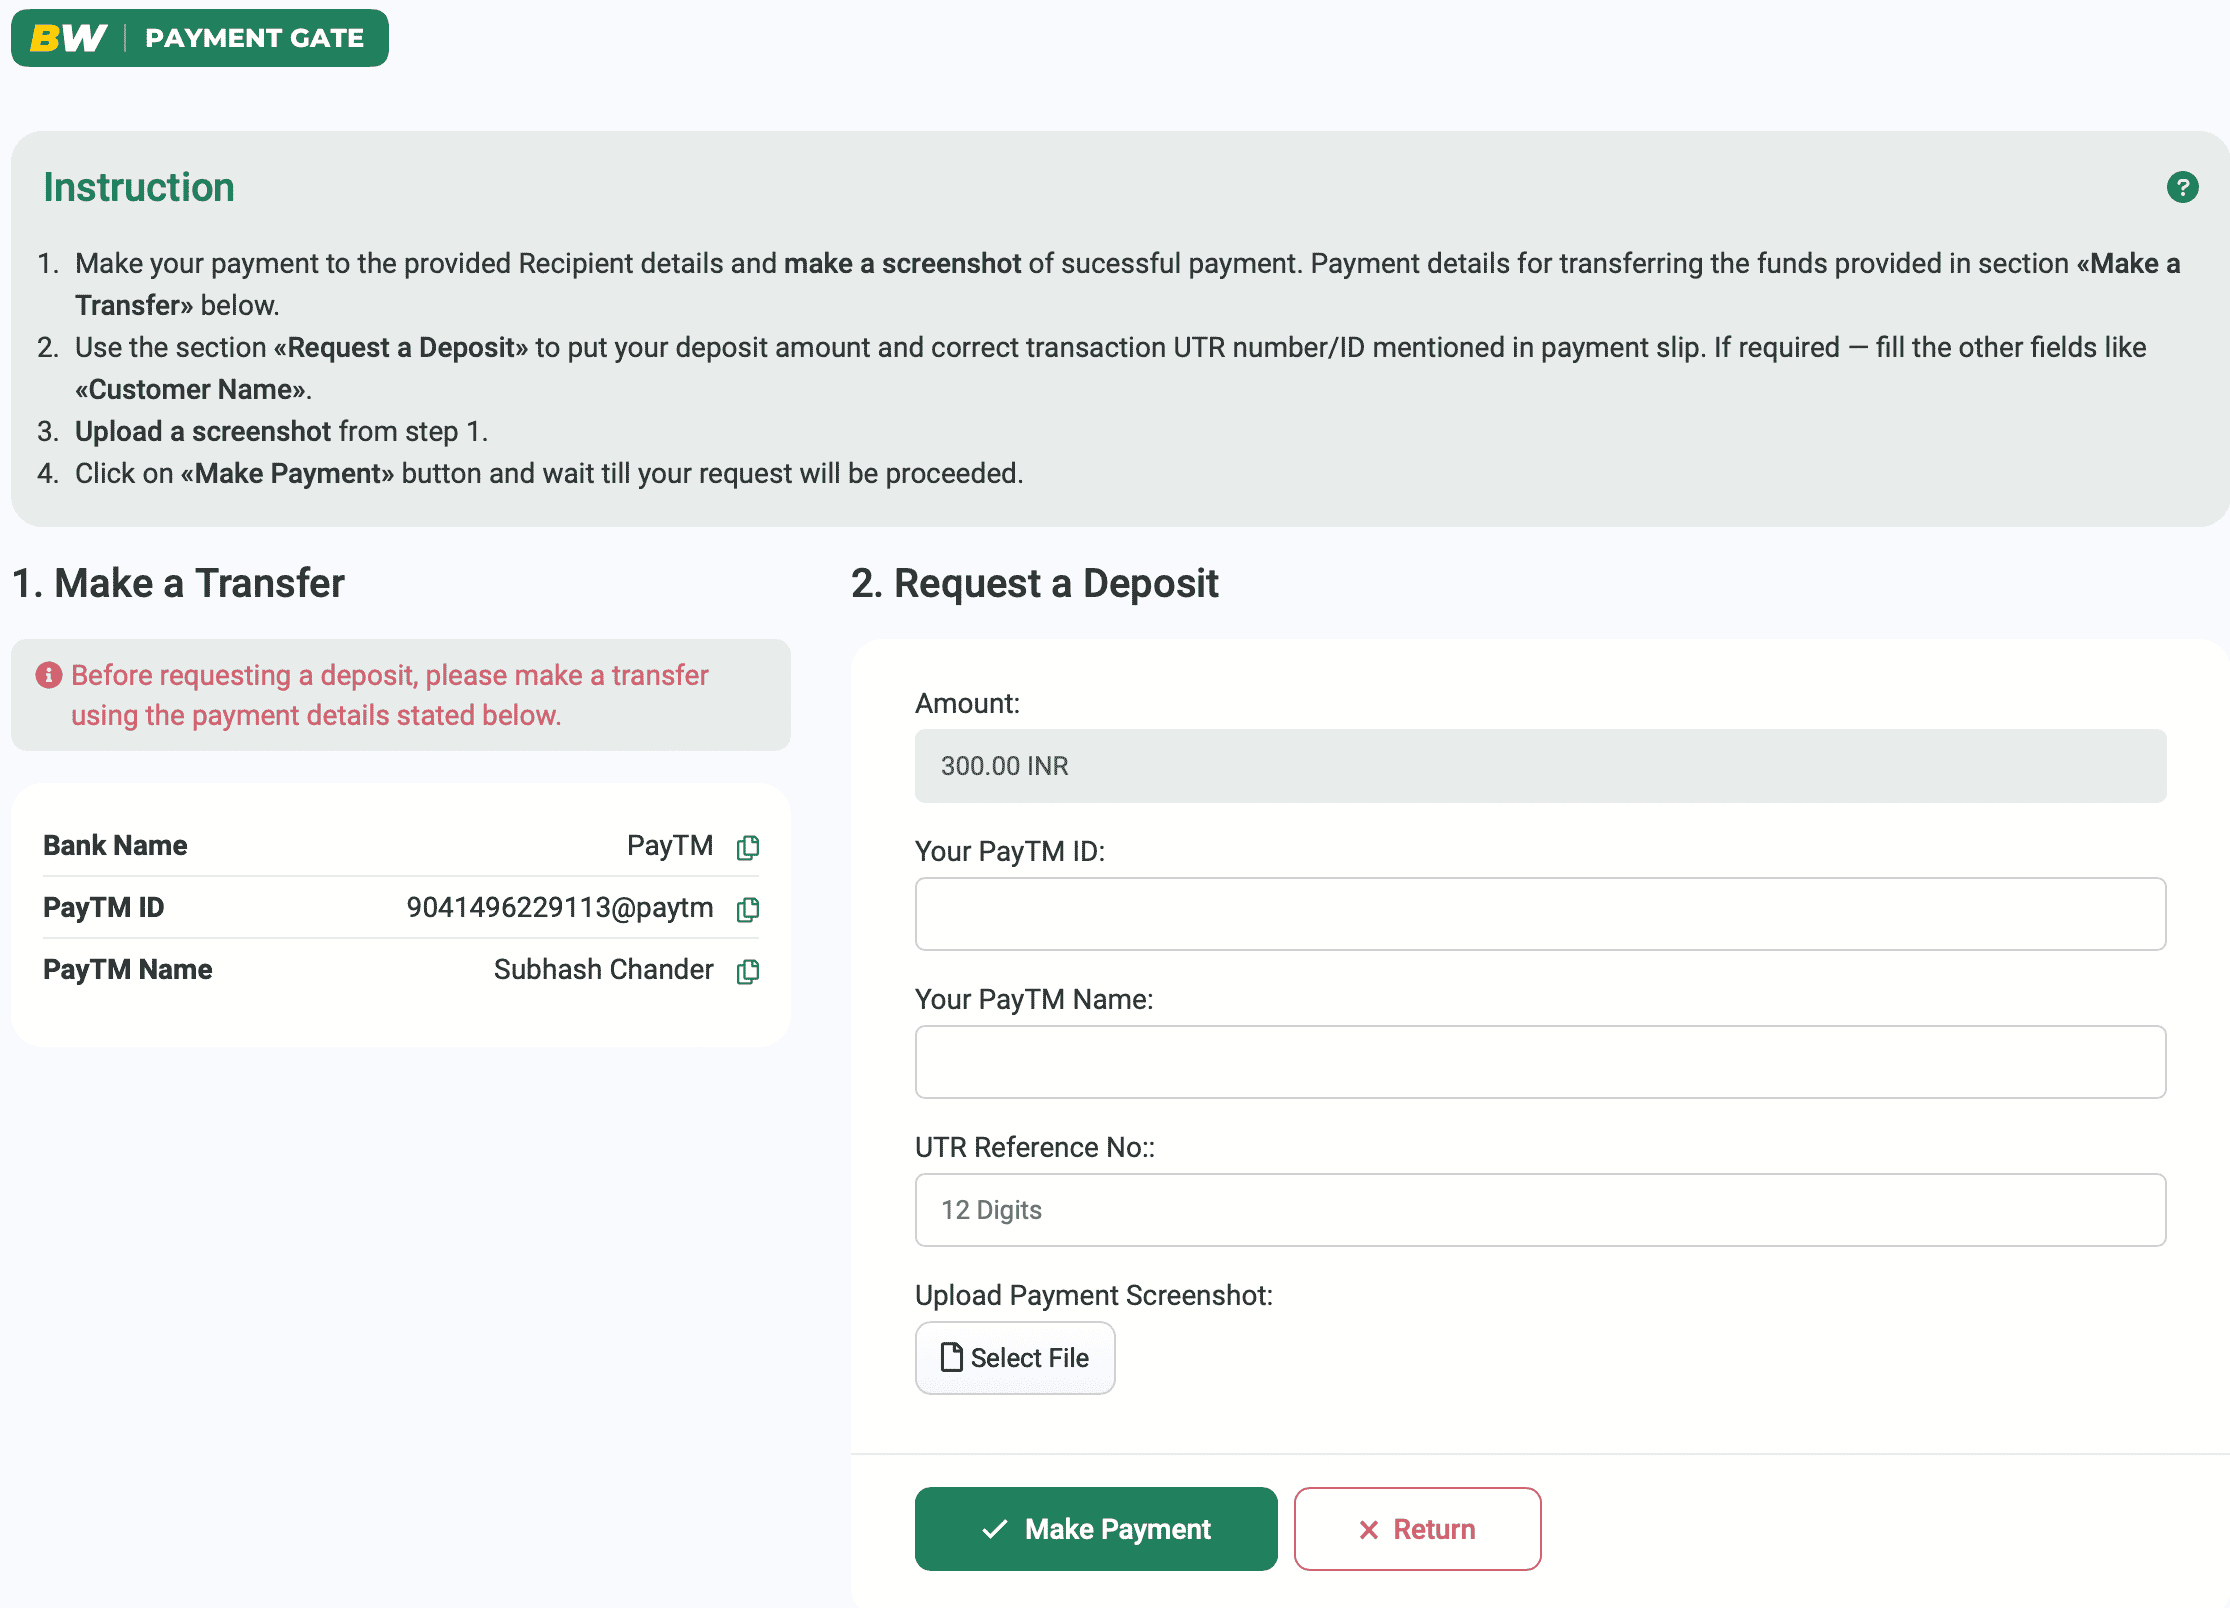This screenshot has width=2230, height=1608.
Task: Click the 'Before requesting a deposit' warning text
Action: 390,695
